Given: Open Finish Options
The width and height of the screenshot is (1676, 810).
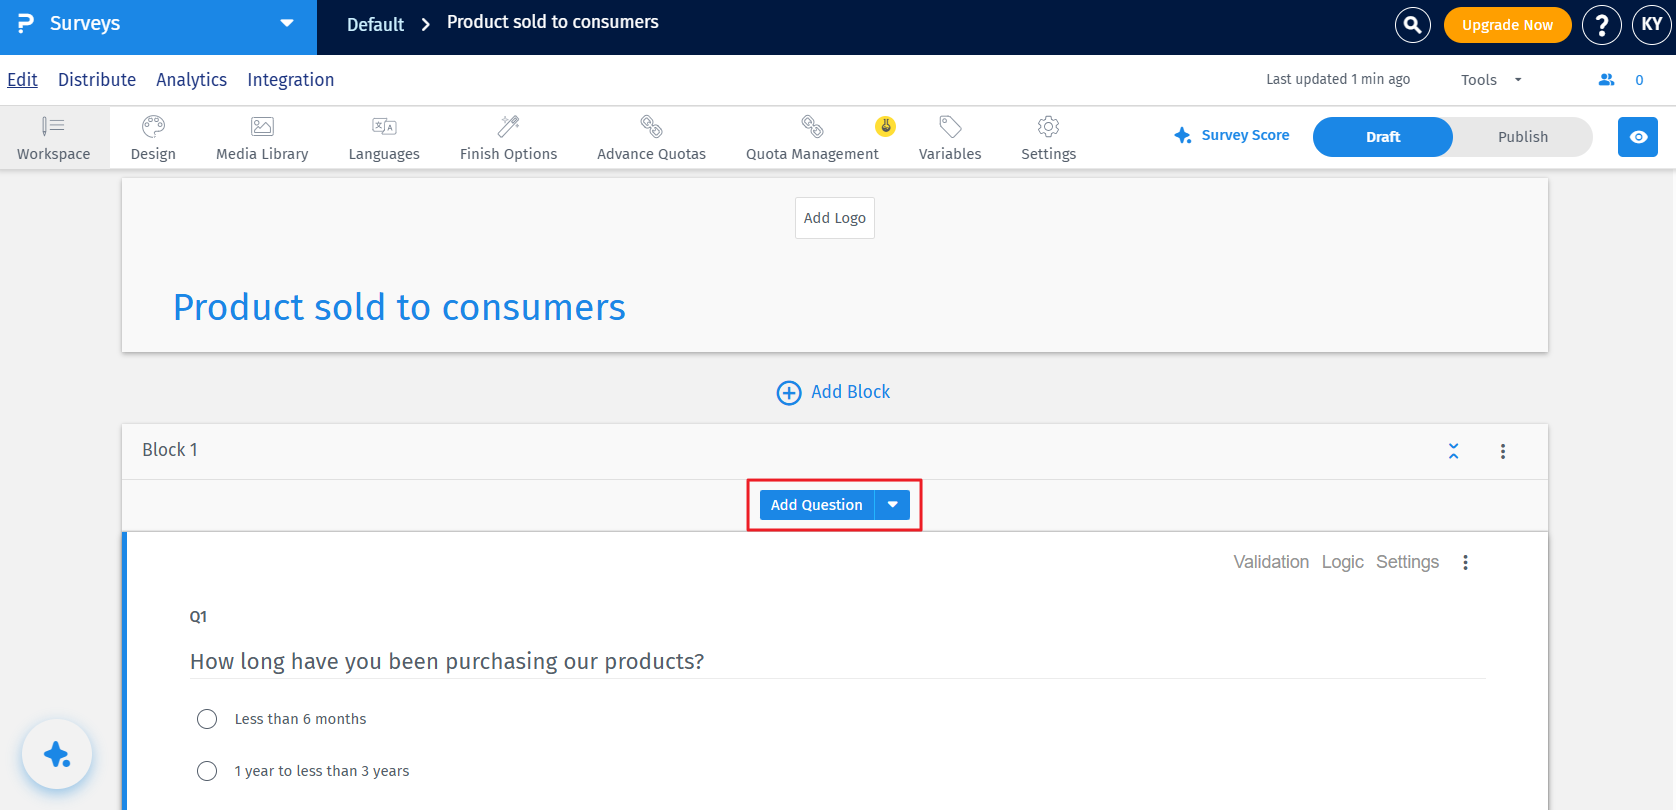Looking at the screenshot, I should point(508,138).
